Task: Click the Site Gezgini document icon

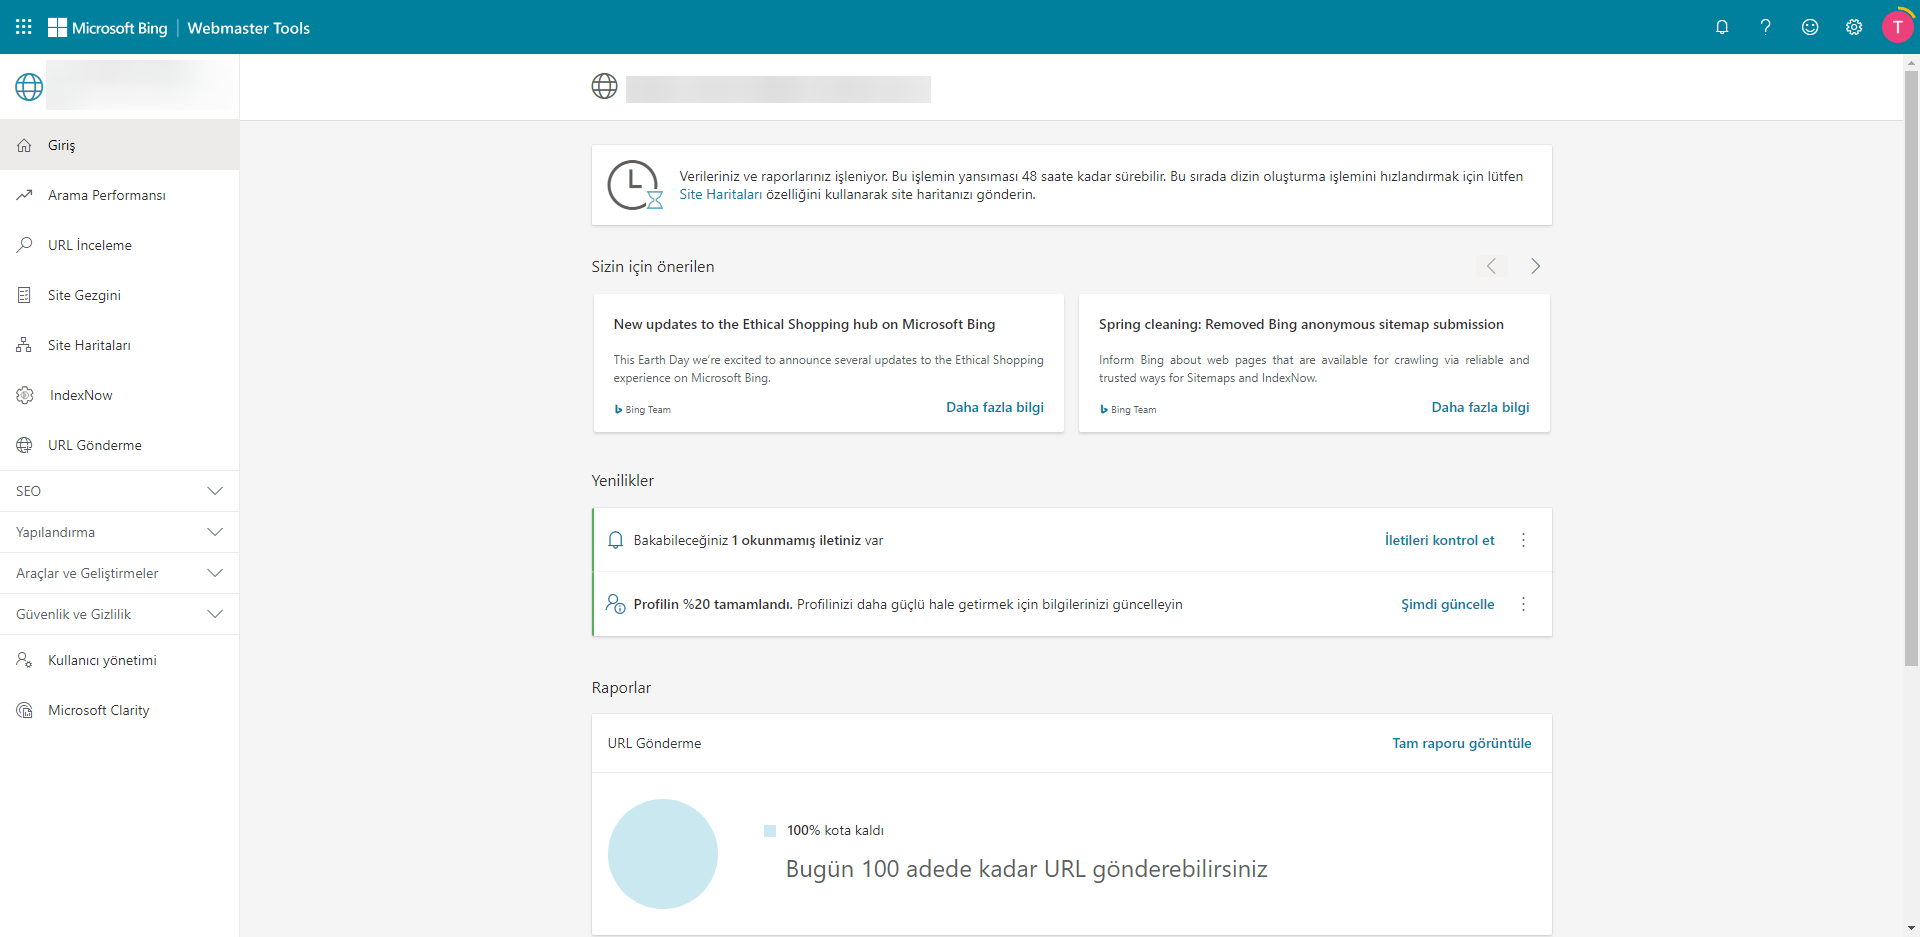Action: (x=24, y=295)
